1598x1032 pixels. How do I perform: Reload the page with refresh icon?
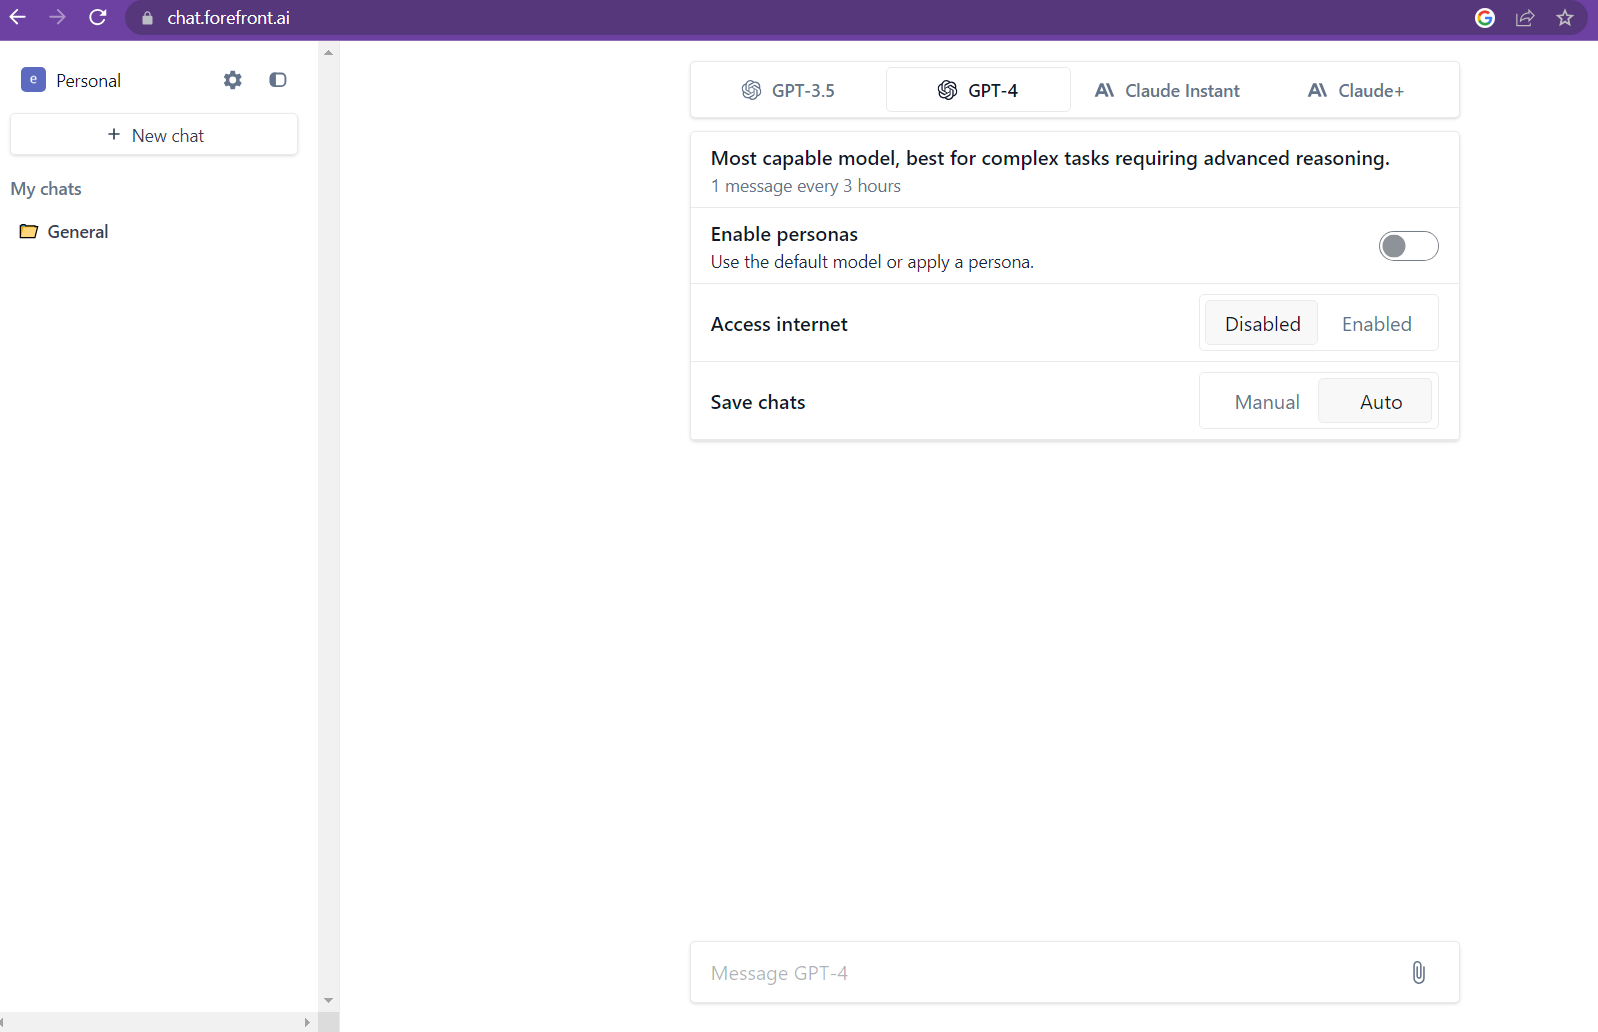coord(98,17)
